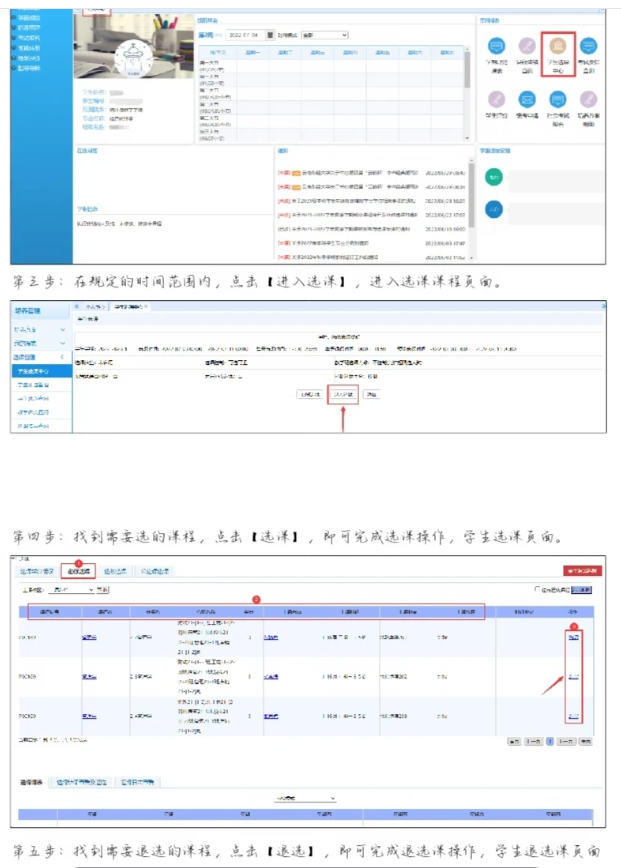Open course name link in topmost course row
This screenshot has width=621, height=868.
pos(89,637)
